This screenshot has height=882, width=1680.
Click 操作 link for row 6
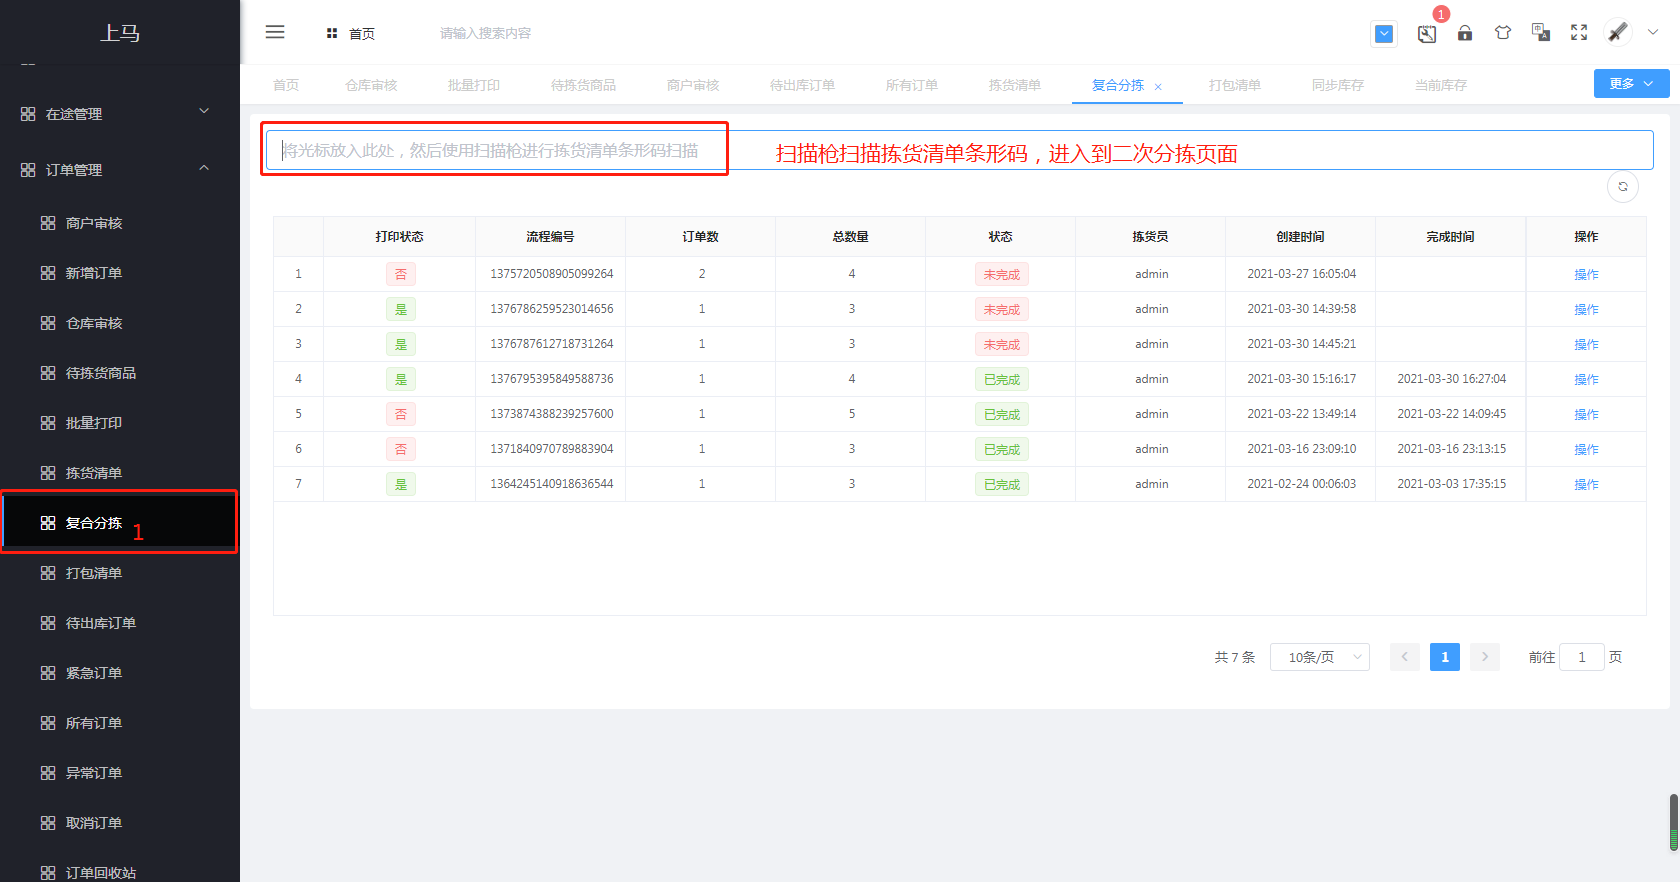[1586, 449]
